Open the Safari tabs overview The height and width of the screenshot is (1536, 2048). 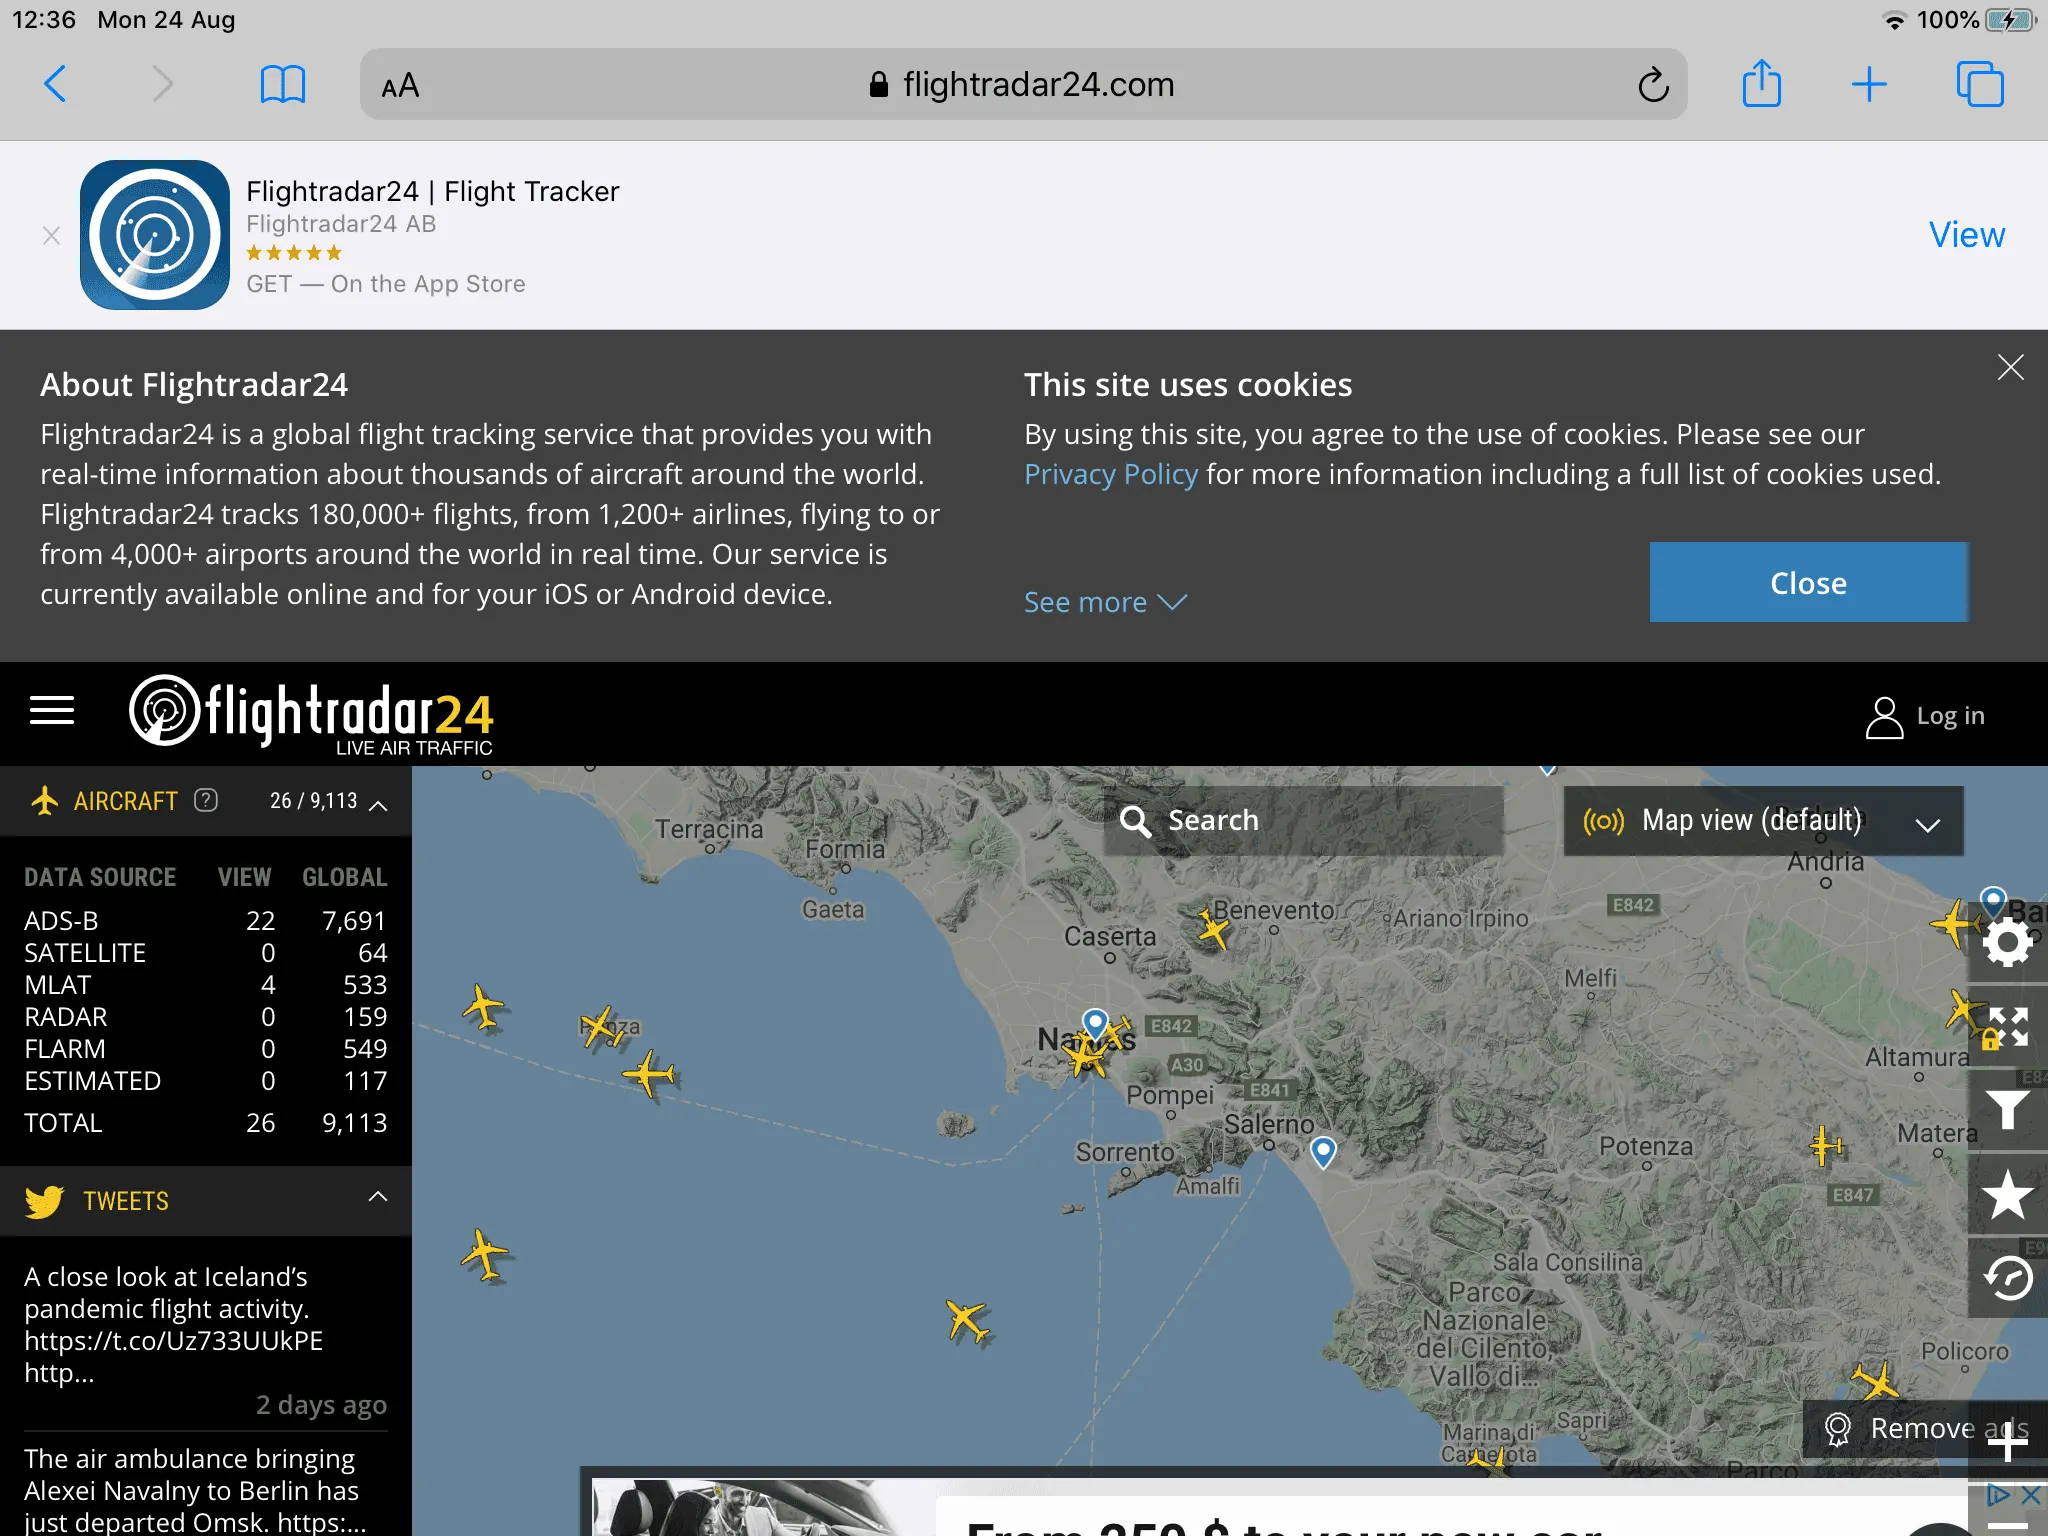[x=1979, y=84]
